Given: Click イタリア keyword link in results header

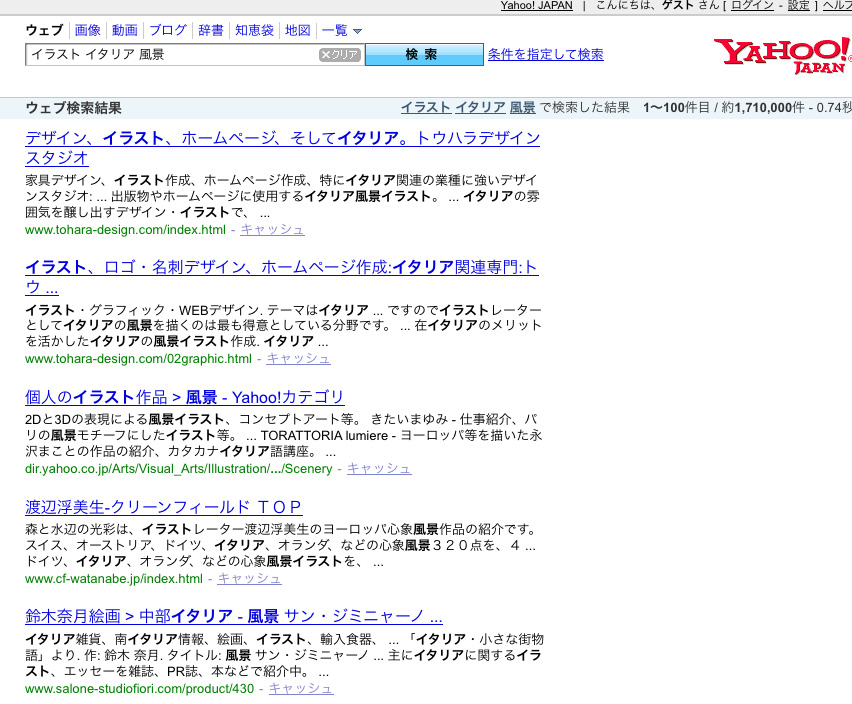Looking at the screenshot, I should pos(480,108).
